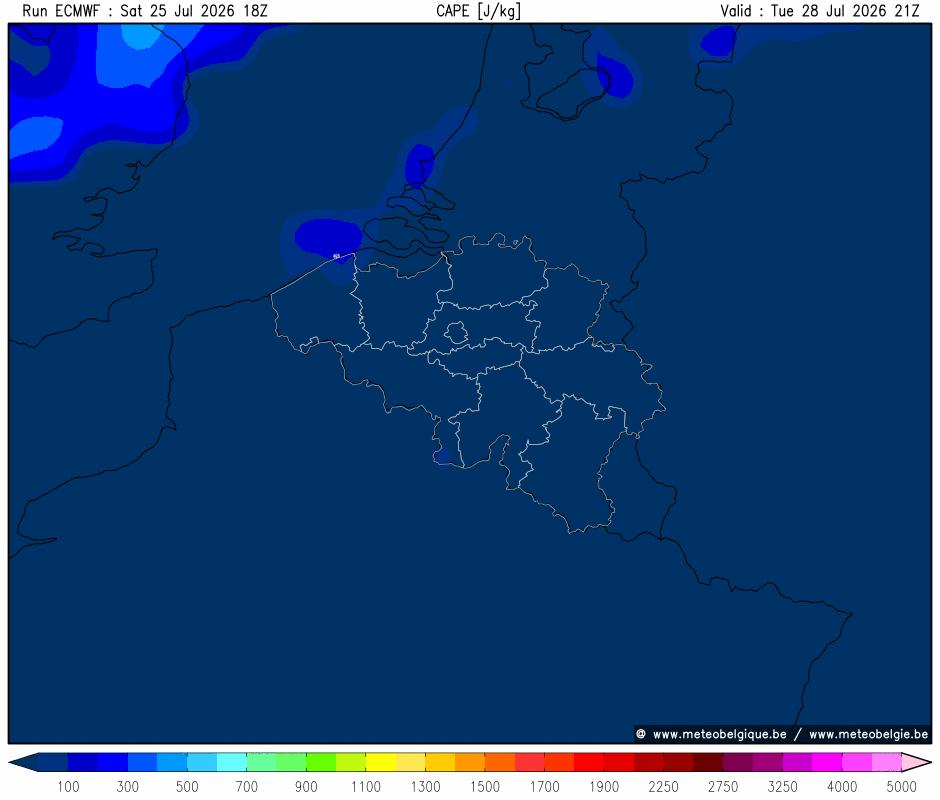The height and width of the screenshot is (800, 940).
Task: Select the bright yellow swatch in the CAPE legend
Action: 381,762
